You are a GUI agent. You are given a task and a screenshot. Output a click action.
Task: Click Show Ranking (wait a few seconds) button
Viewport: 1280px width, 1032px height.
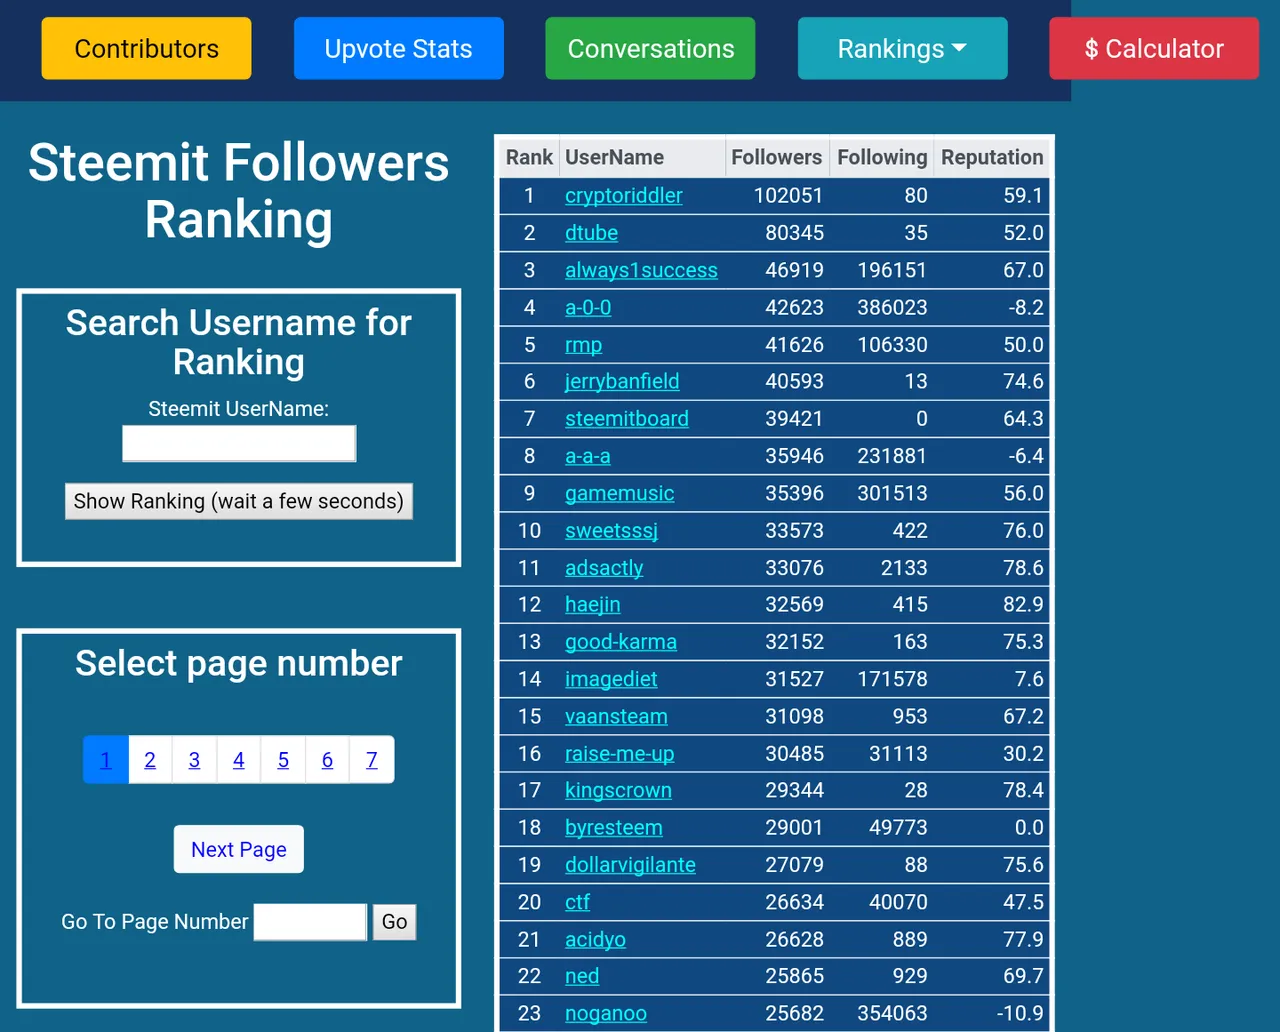tap(239, 501)
